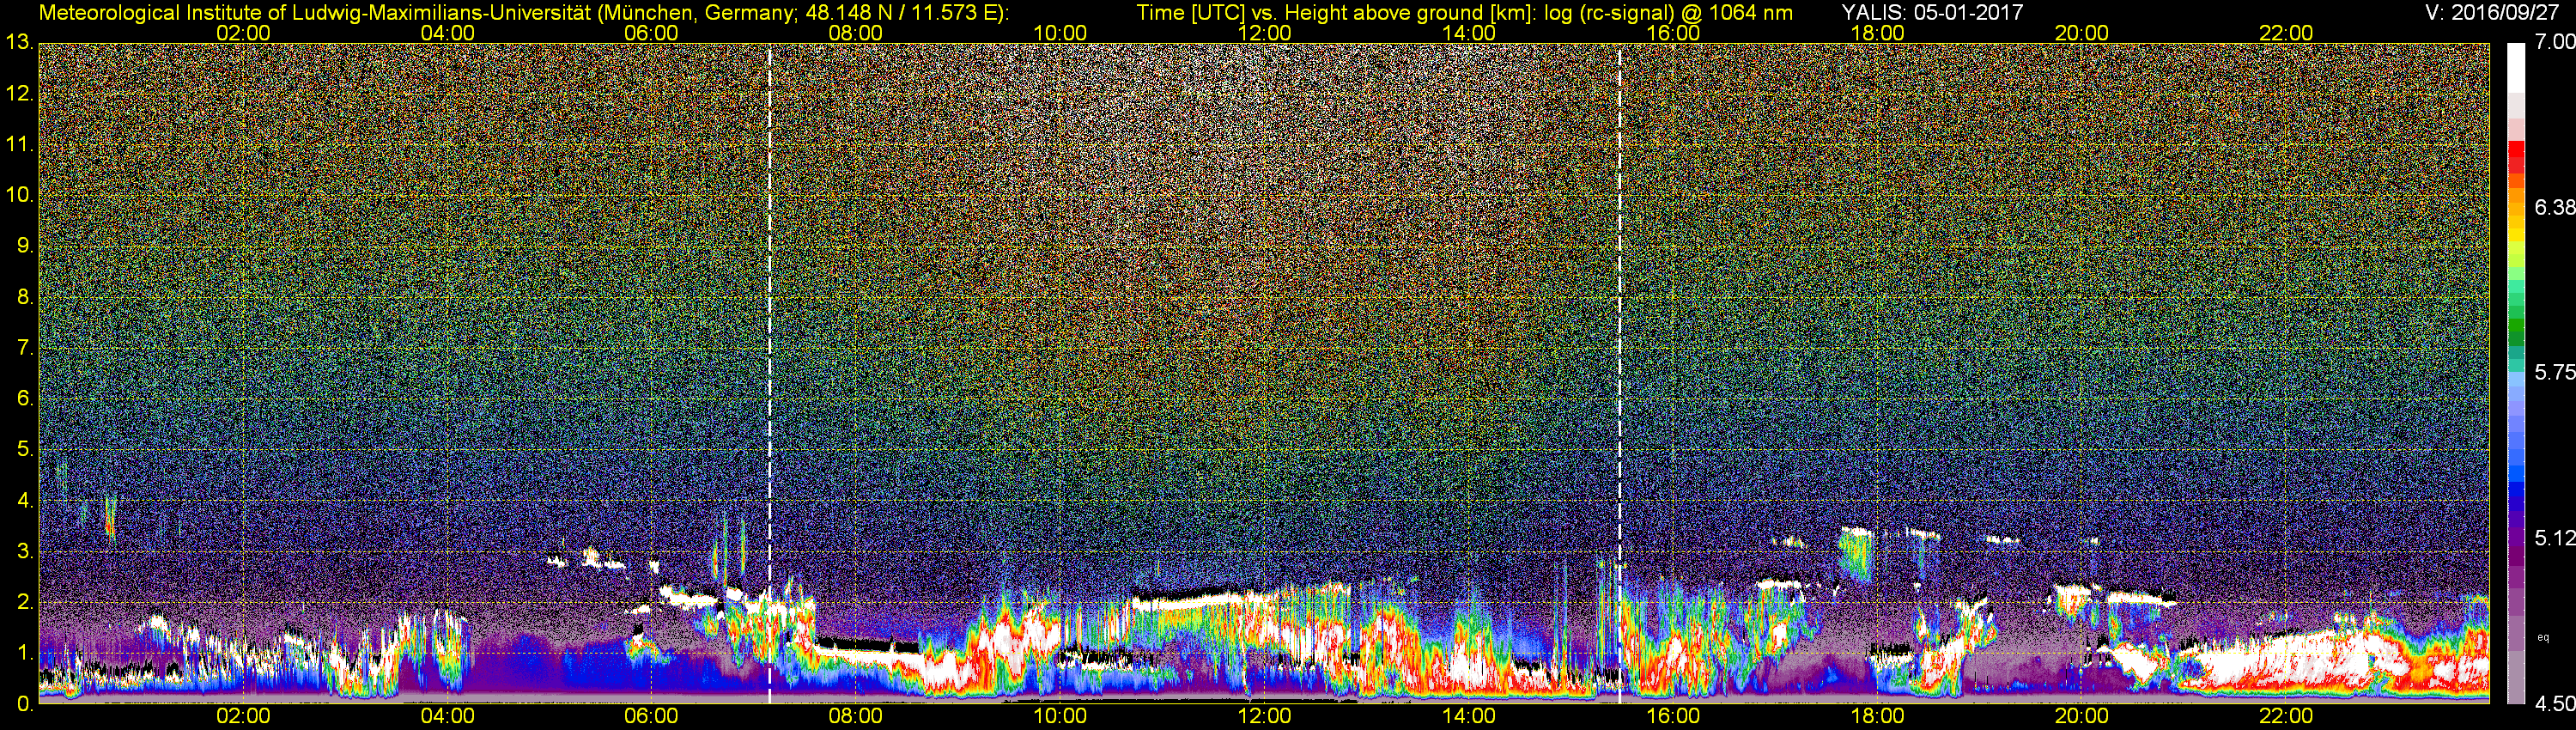Click the second white dashed vertical line
The image size is (2576, 730).
pyautogui.click(x=1619, y=373)
